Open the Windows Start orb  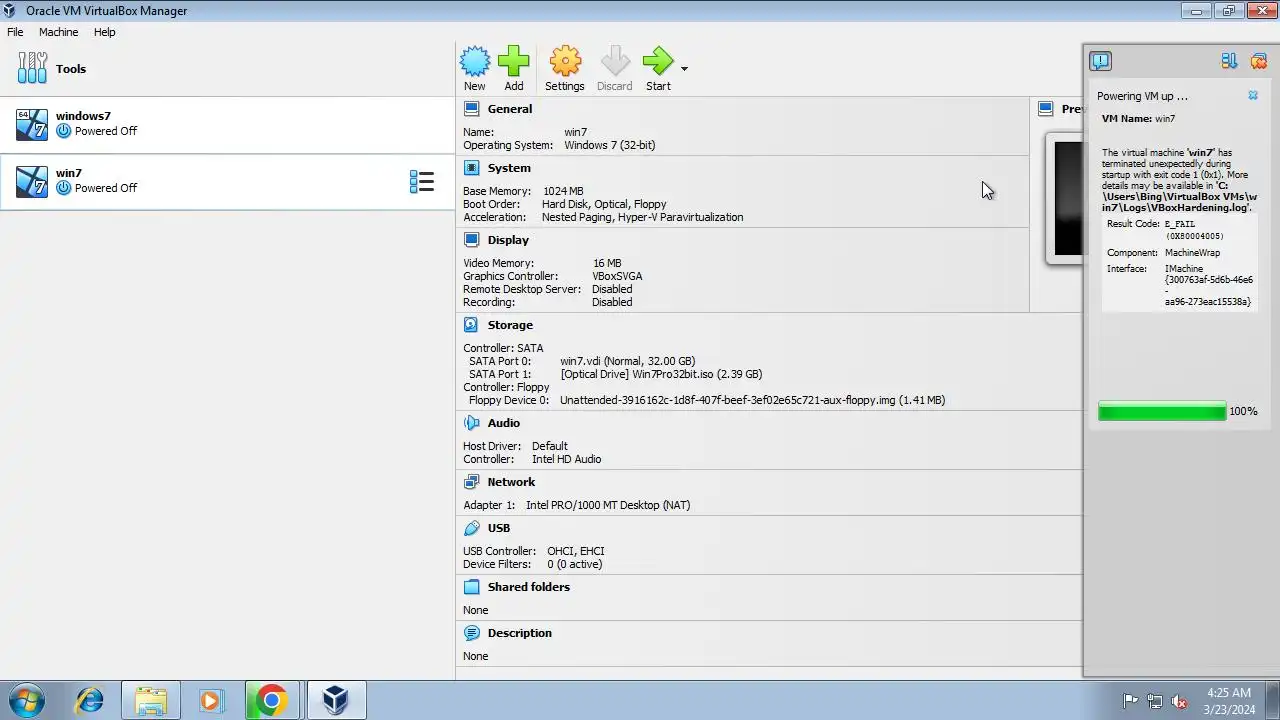tap(27, 700)
